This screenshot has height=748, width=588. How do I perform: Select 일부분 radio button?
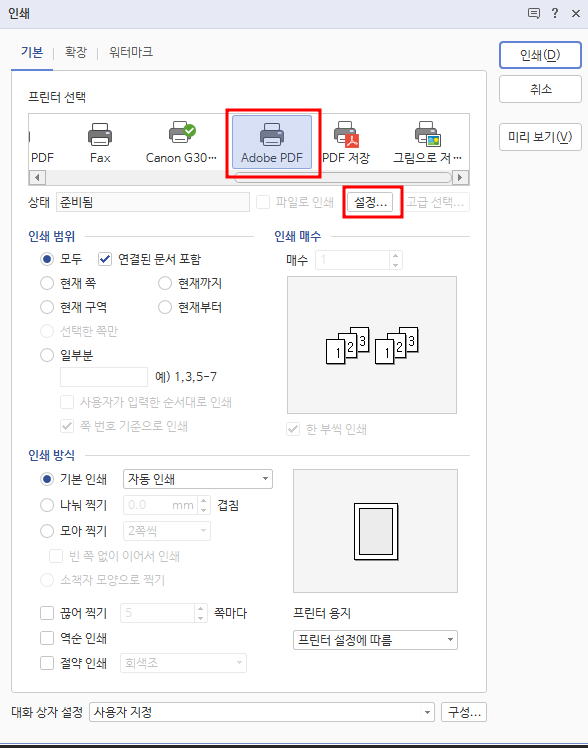pos(47,355)
